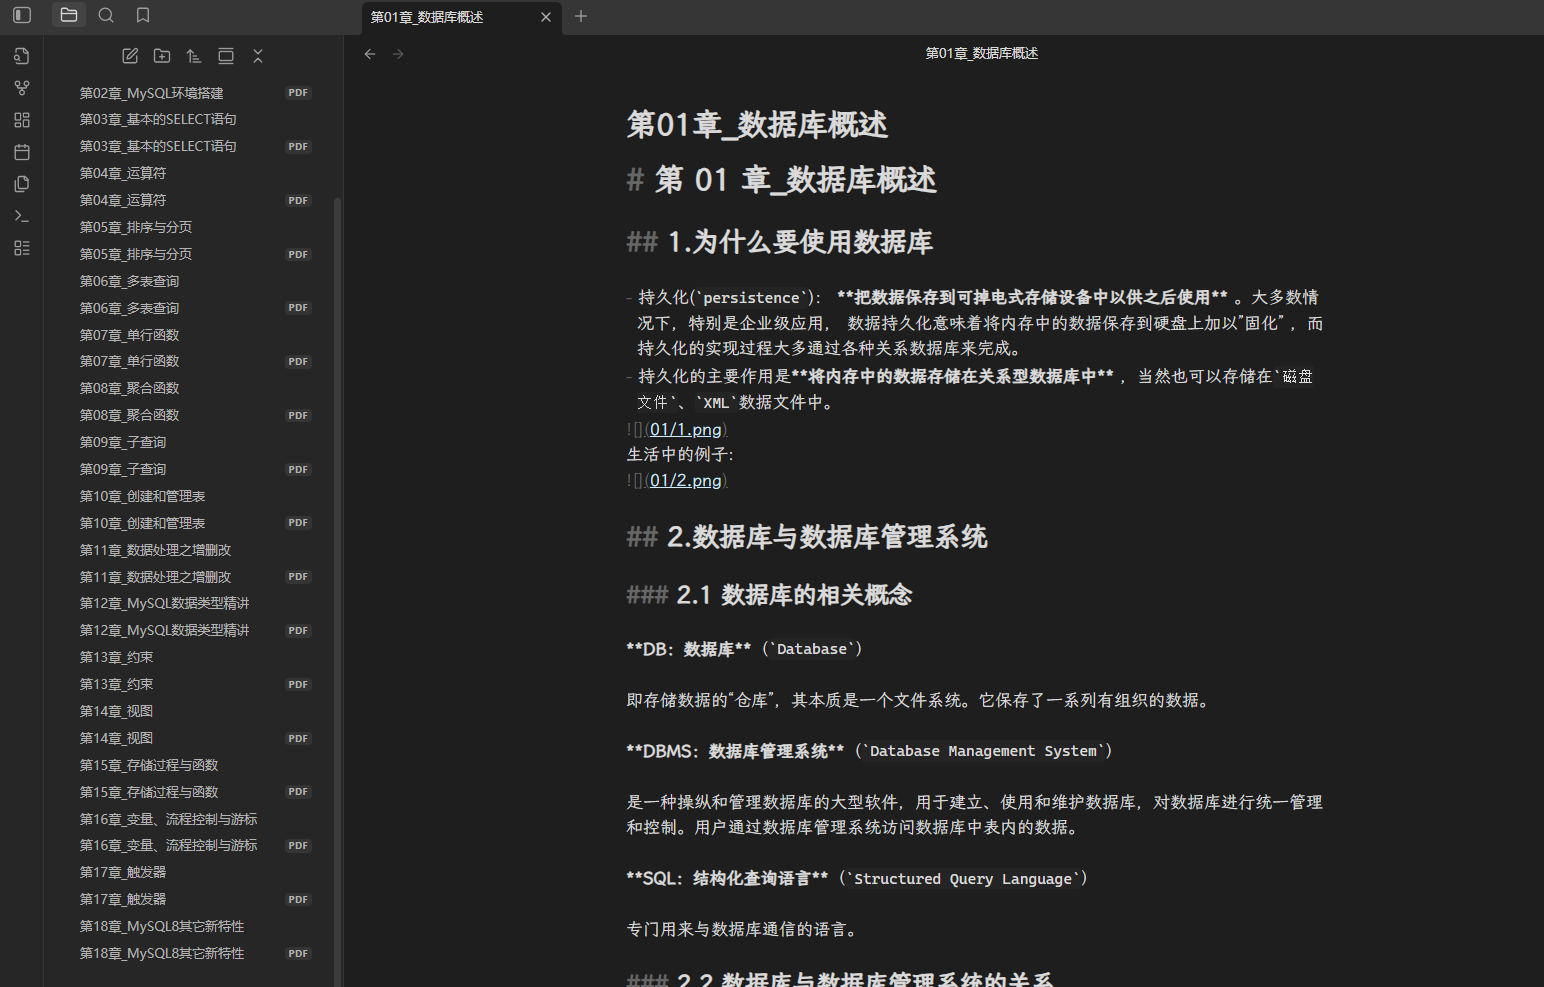Open the command palette terminal icon
Viewport: 1544px width, 987px height.
(22, 216)
